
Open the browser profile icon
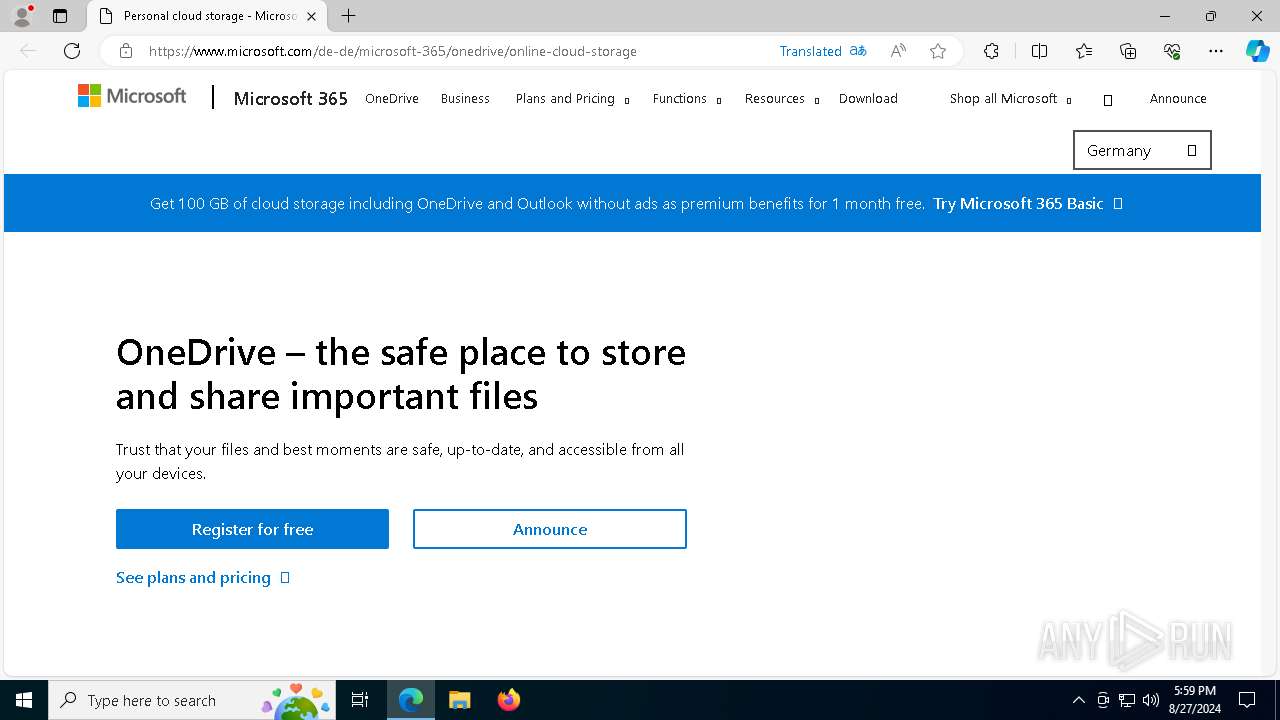point(21,16)
